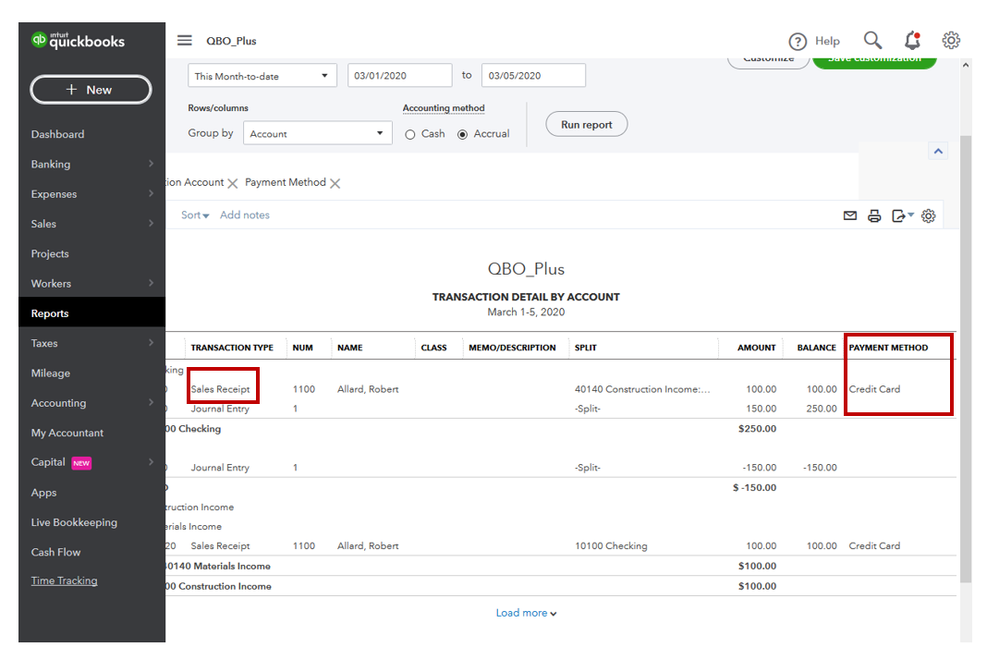Expand the Workers sidebar submenu
The width and height of the screenshot is (999, 649).
[151, 283]
